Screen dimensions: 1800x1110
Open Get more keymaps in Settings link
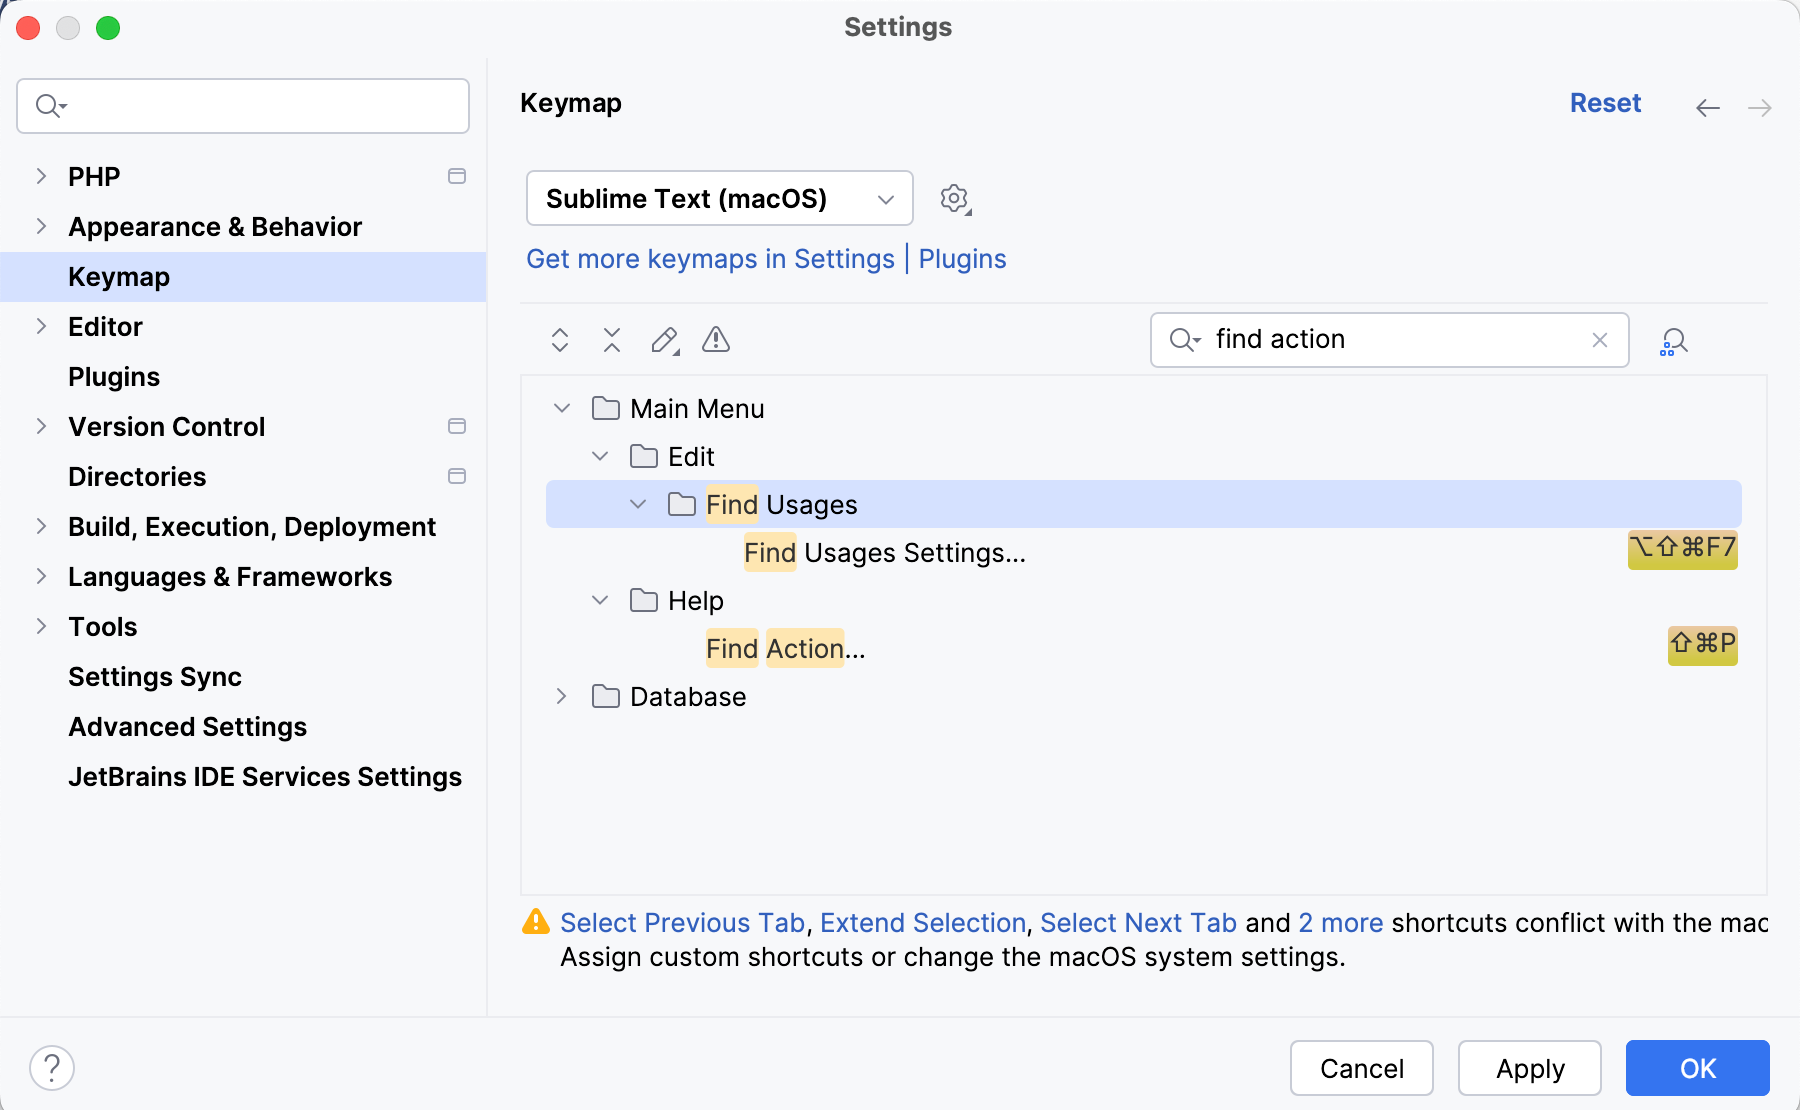(710, 258)
